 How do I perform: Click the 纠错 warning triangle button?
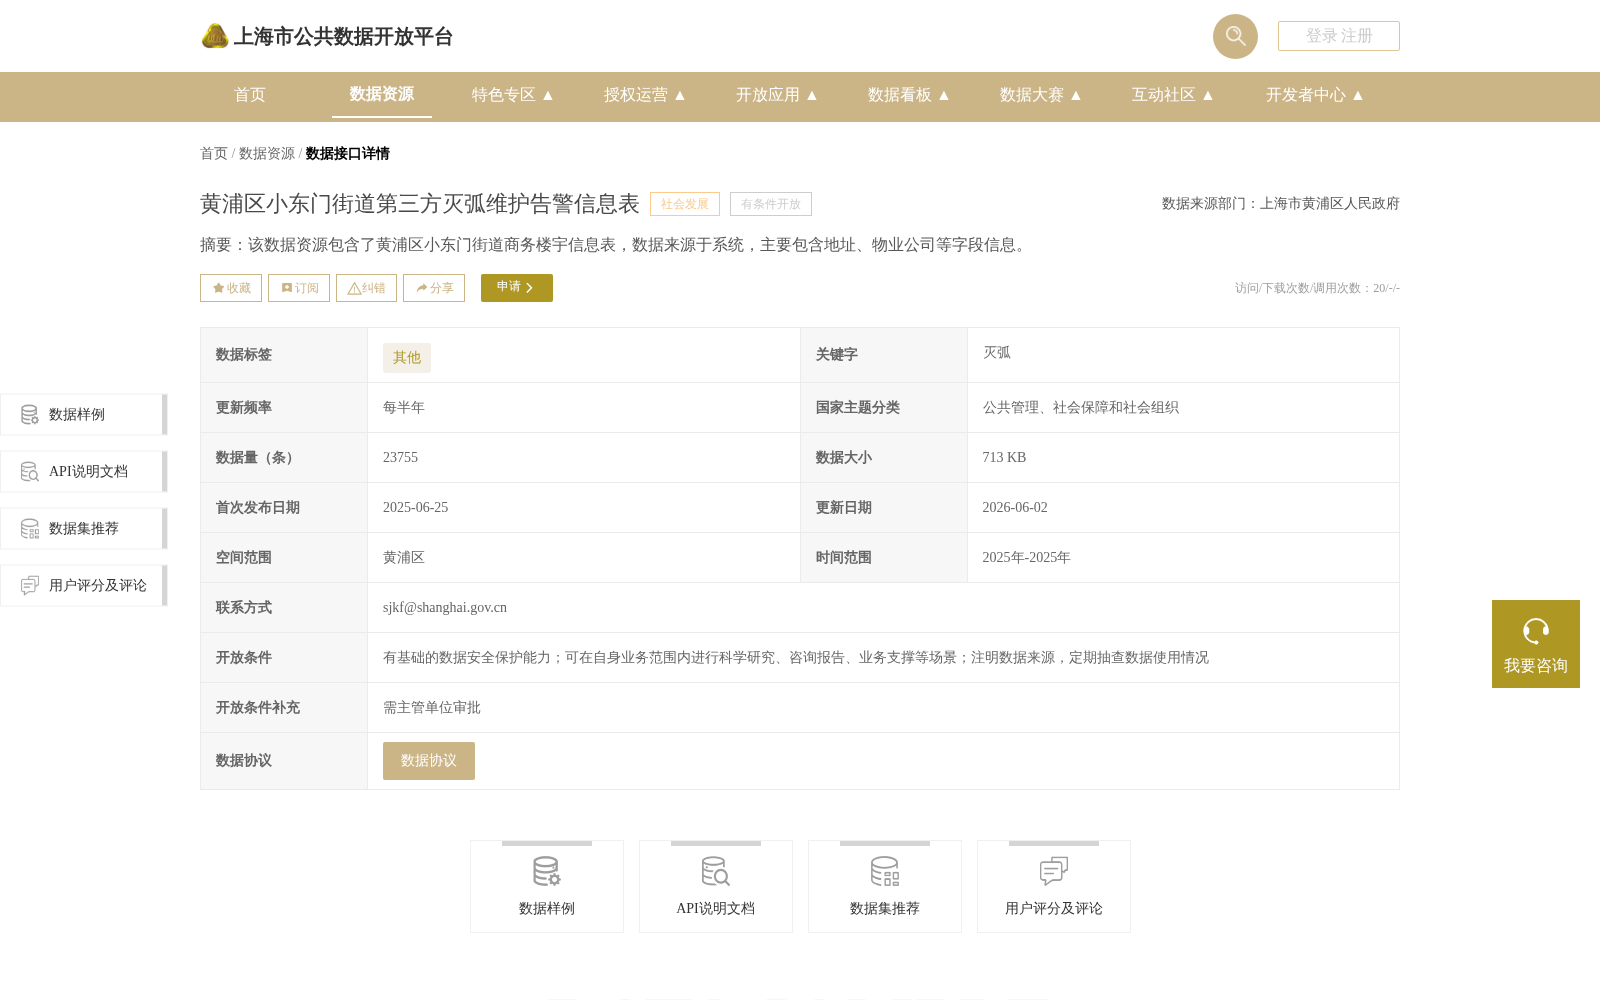coord(366,288)
